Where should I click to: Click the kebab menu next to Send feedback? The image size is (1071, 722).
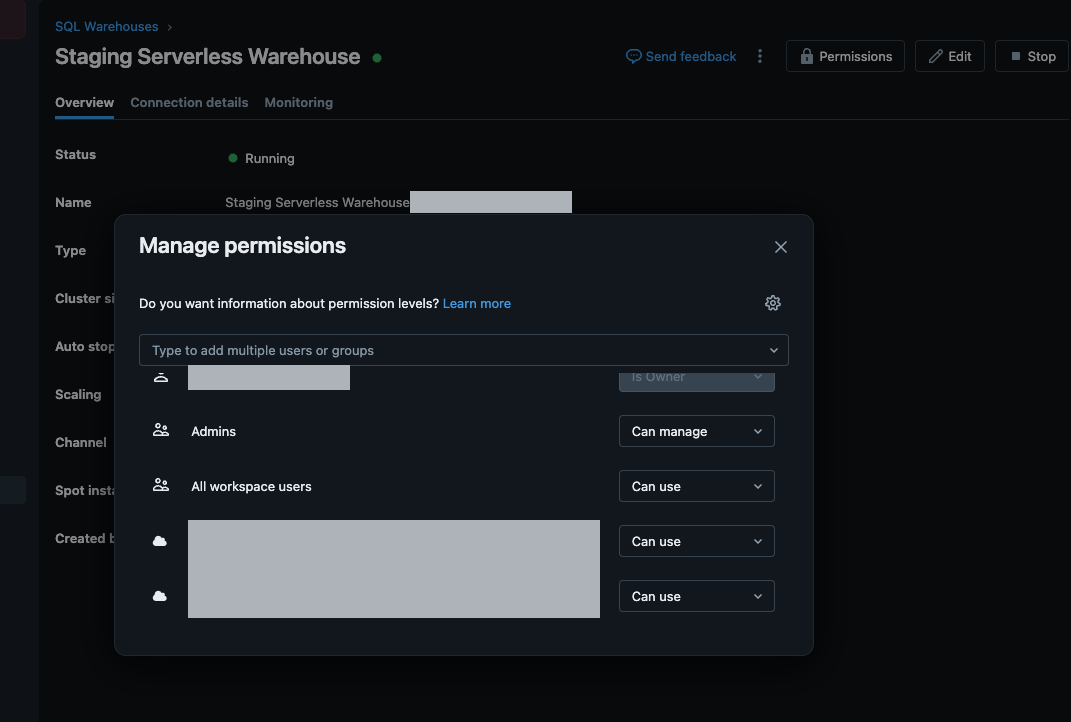point(760,56)
